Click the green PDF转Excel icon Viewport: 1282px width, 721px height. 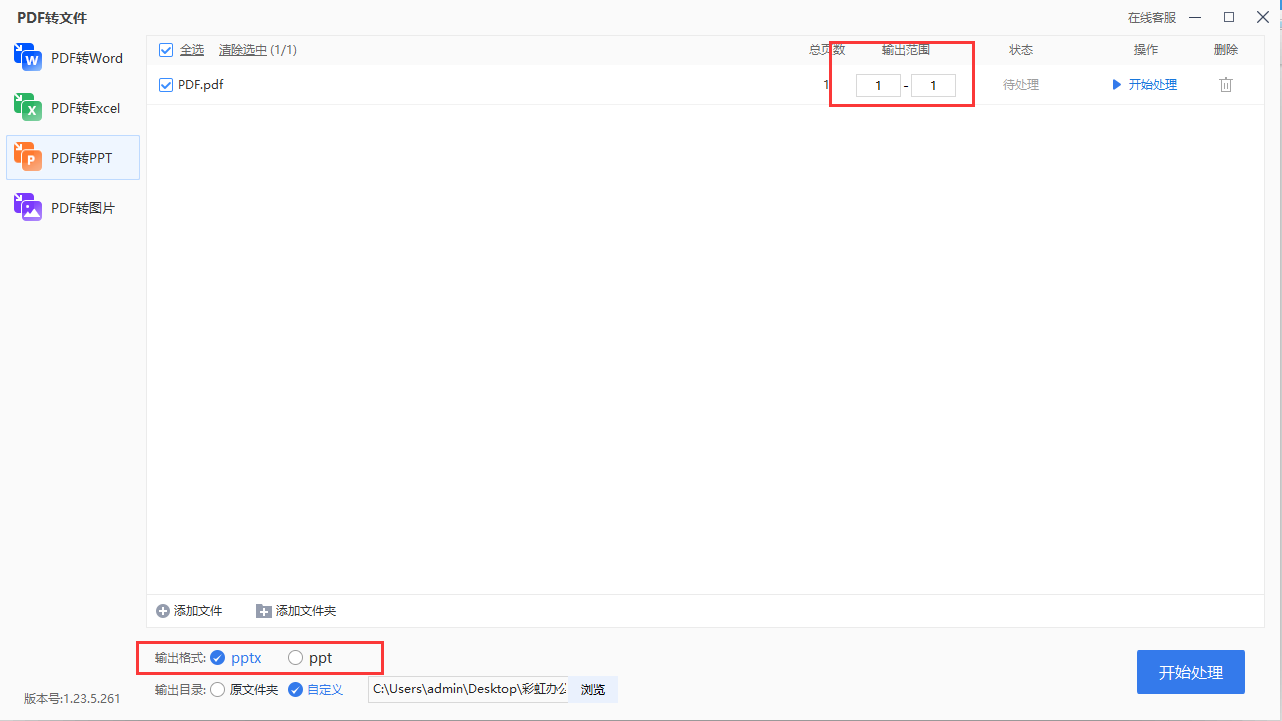point(28,107)
